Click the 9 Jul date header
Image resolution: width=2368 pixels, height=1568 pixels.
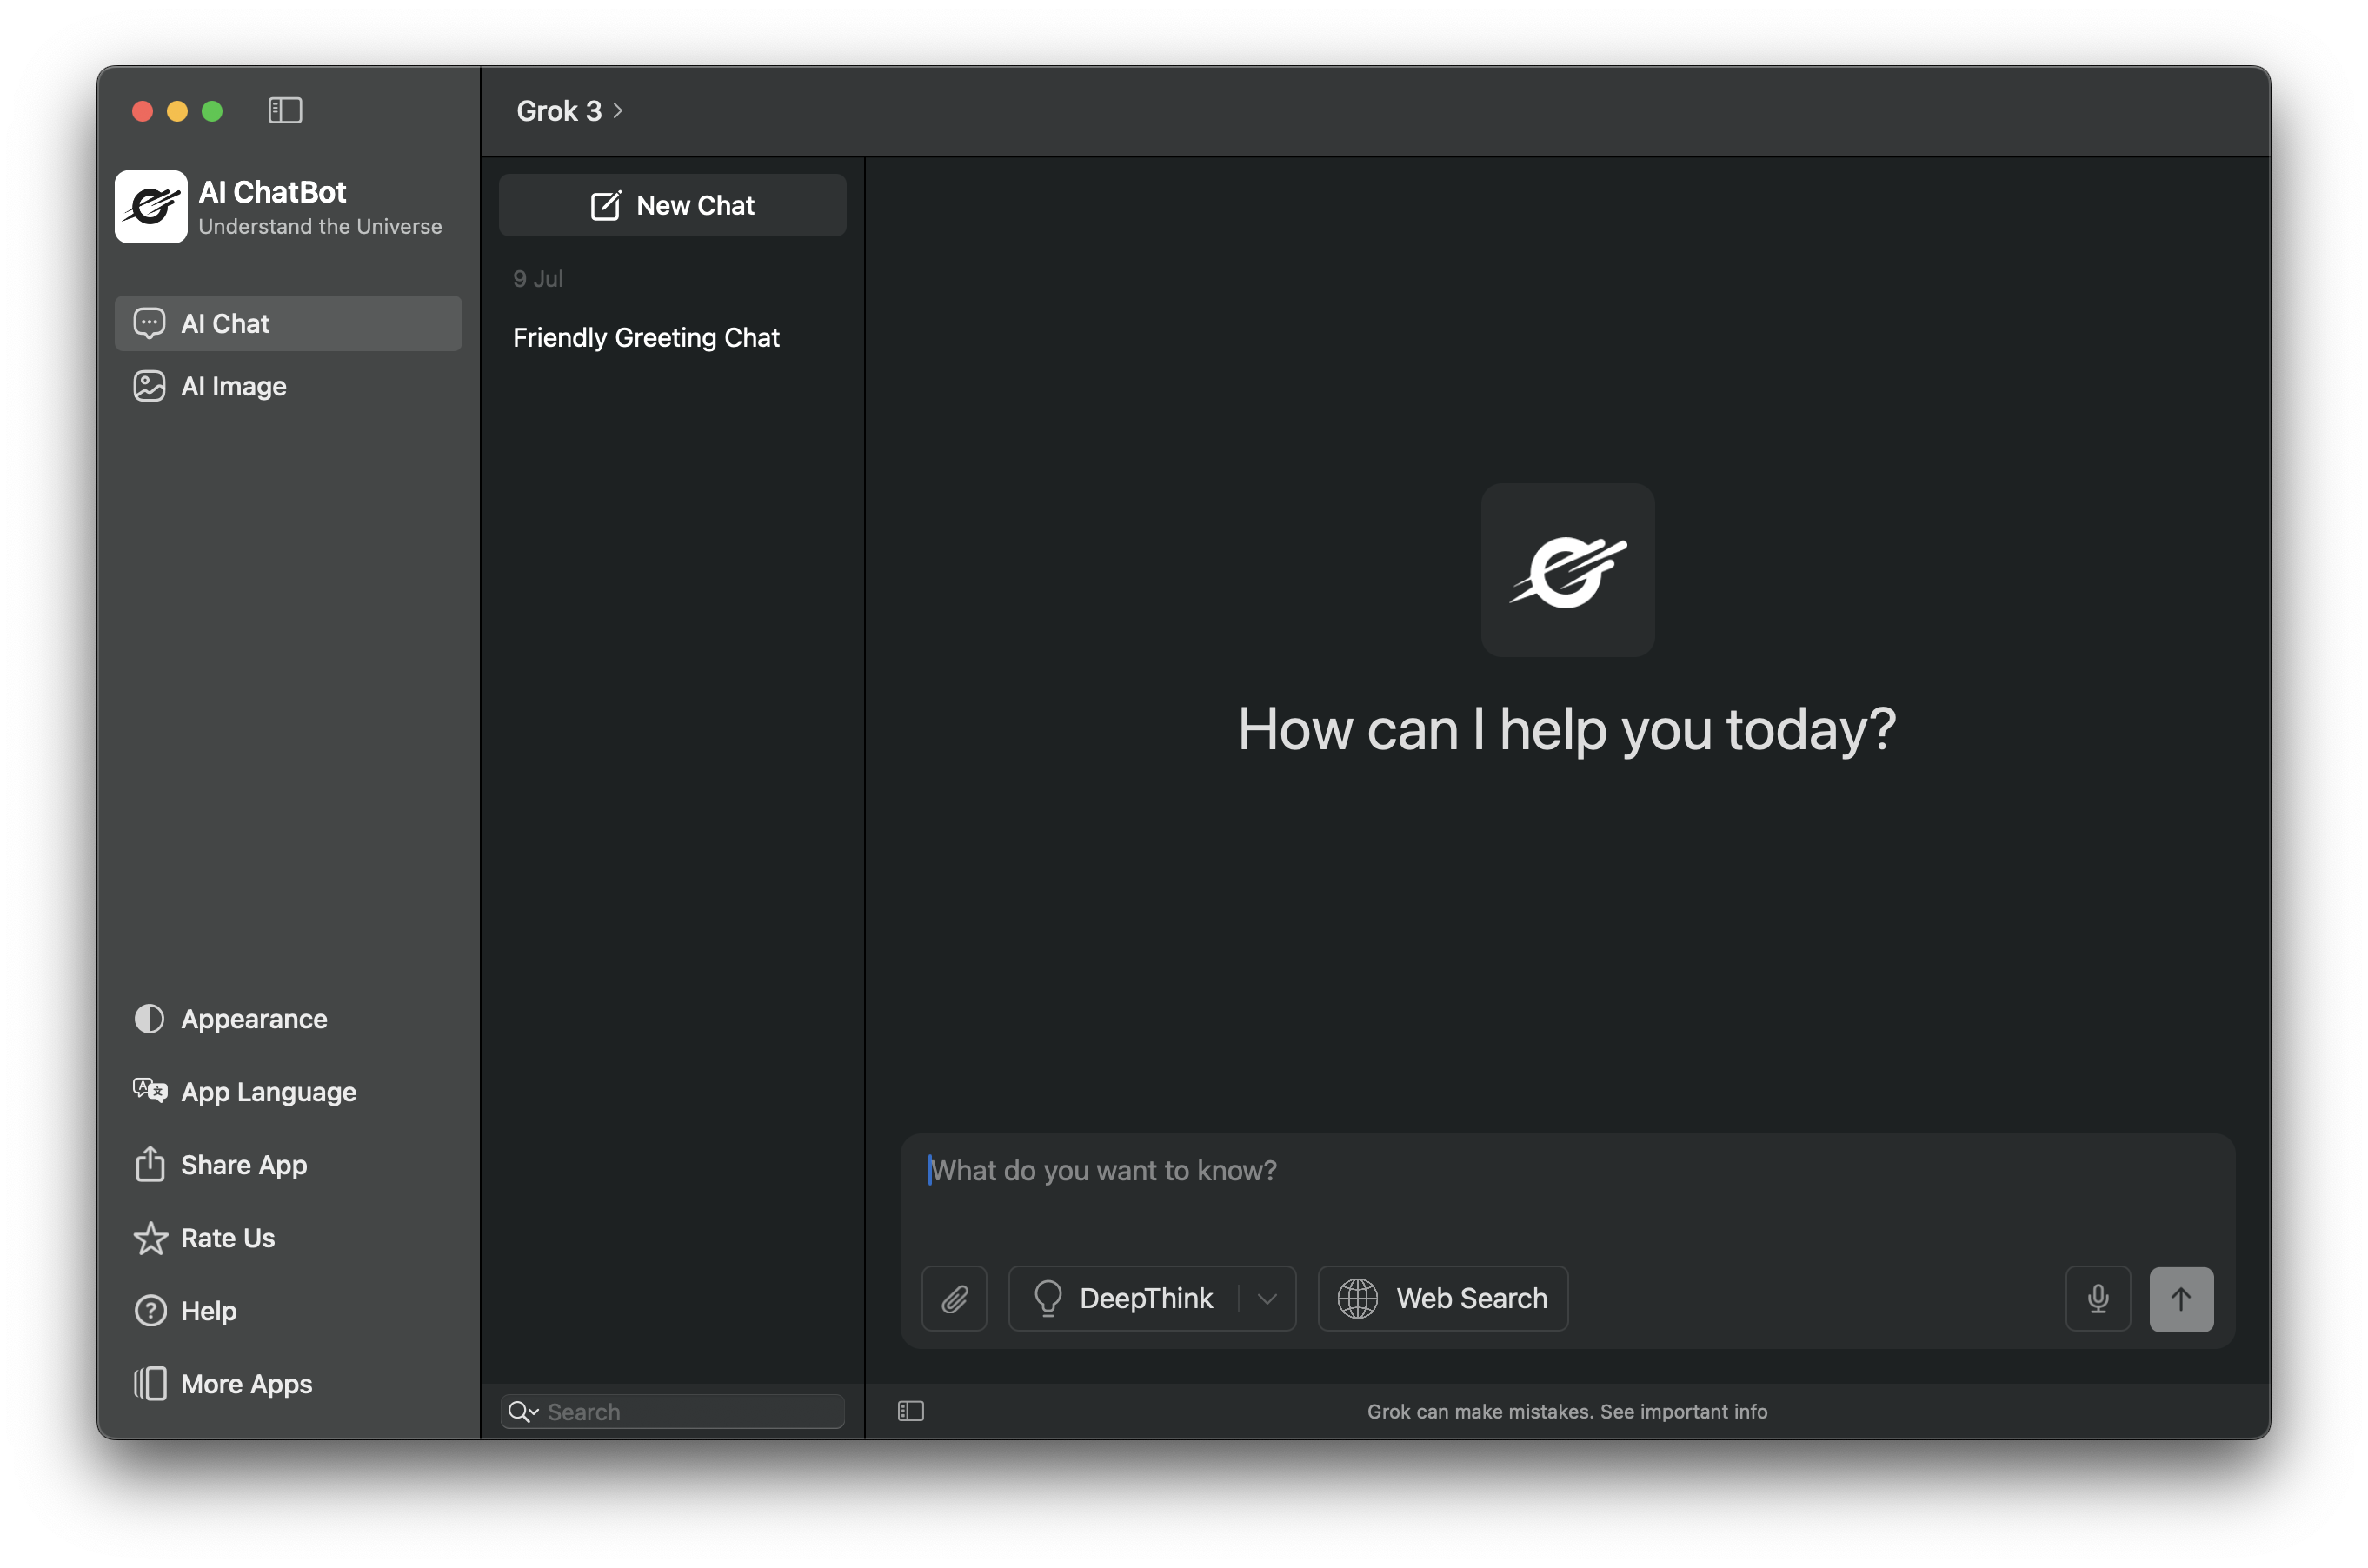tap(538, 279)
